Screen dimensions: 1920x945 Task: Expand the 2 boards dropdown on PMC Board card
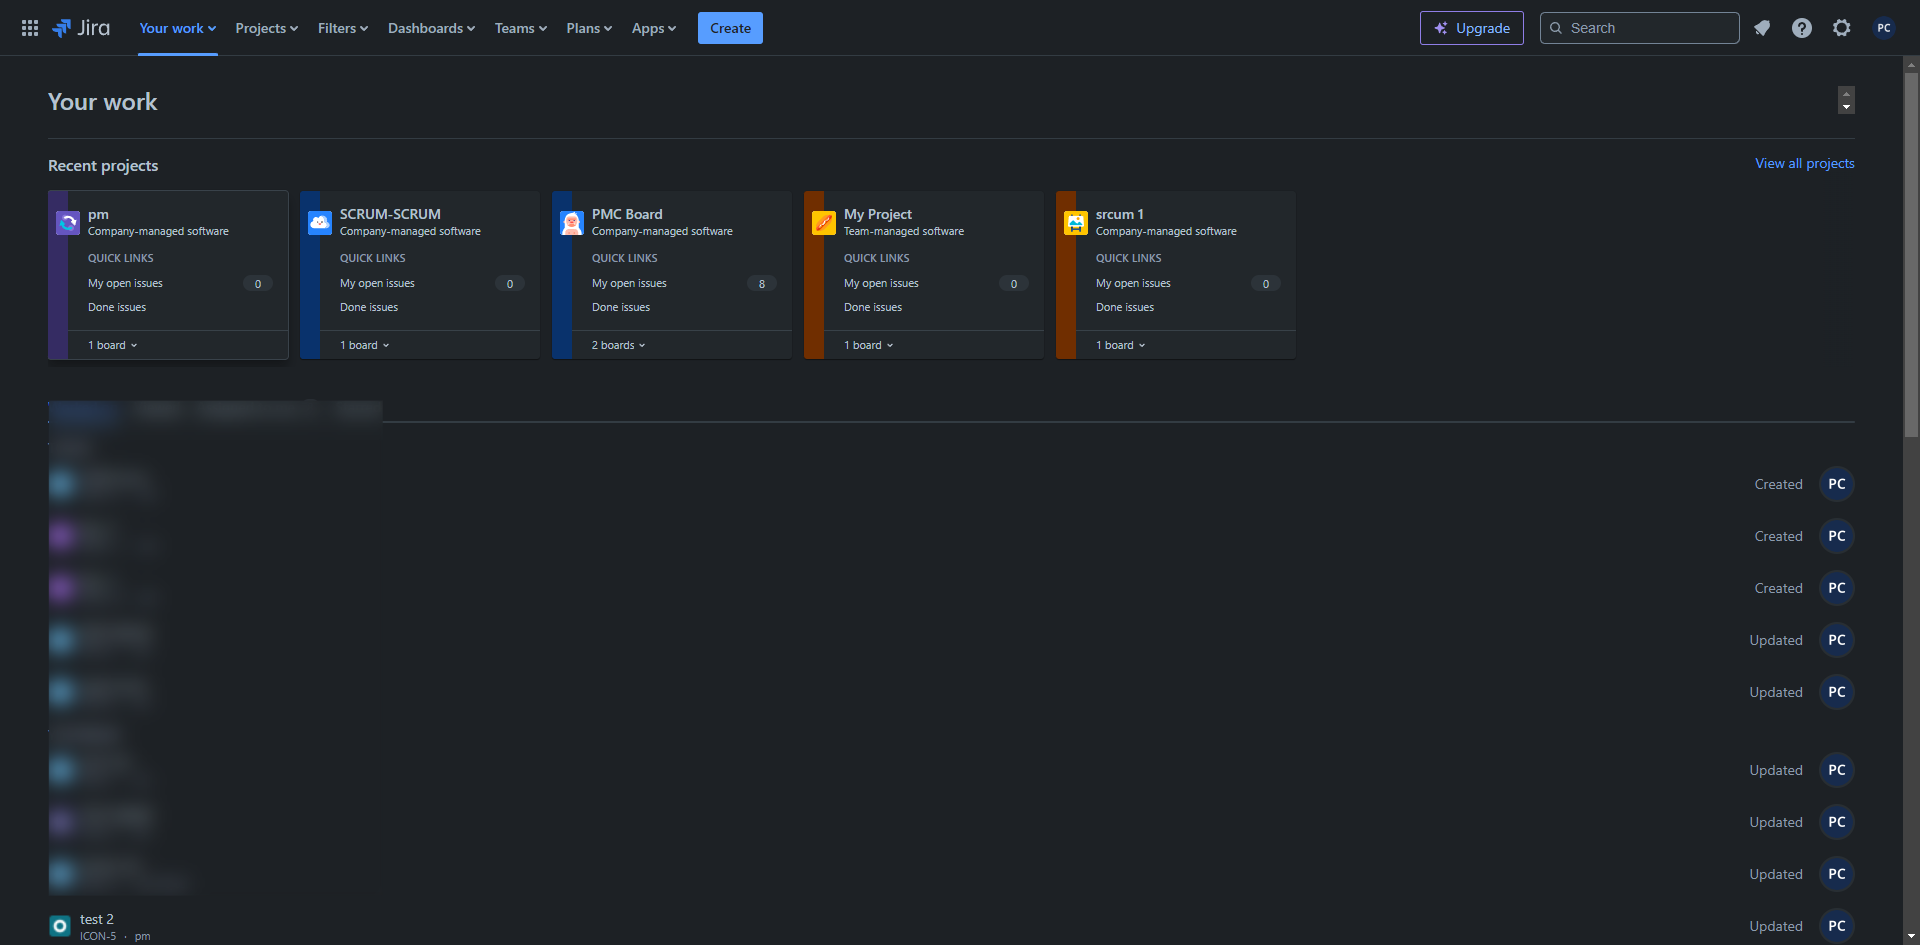(x=619, y=345)
